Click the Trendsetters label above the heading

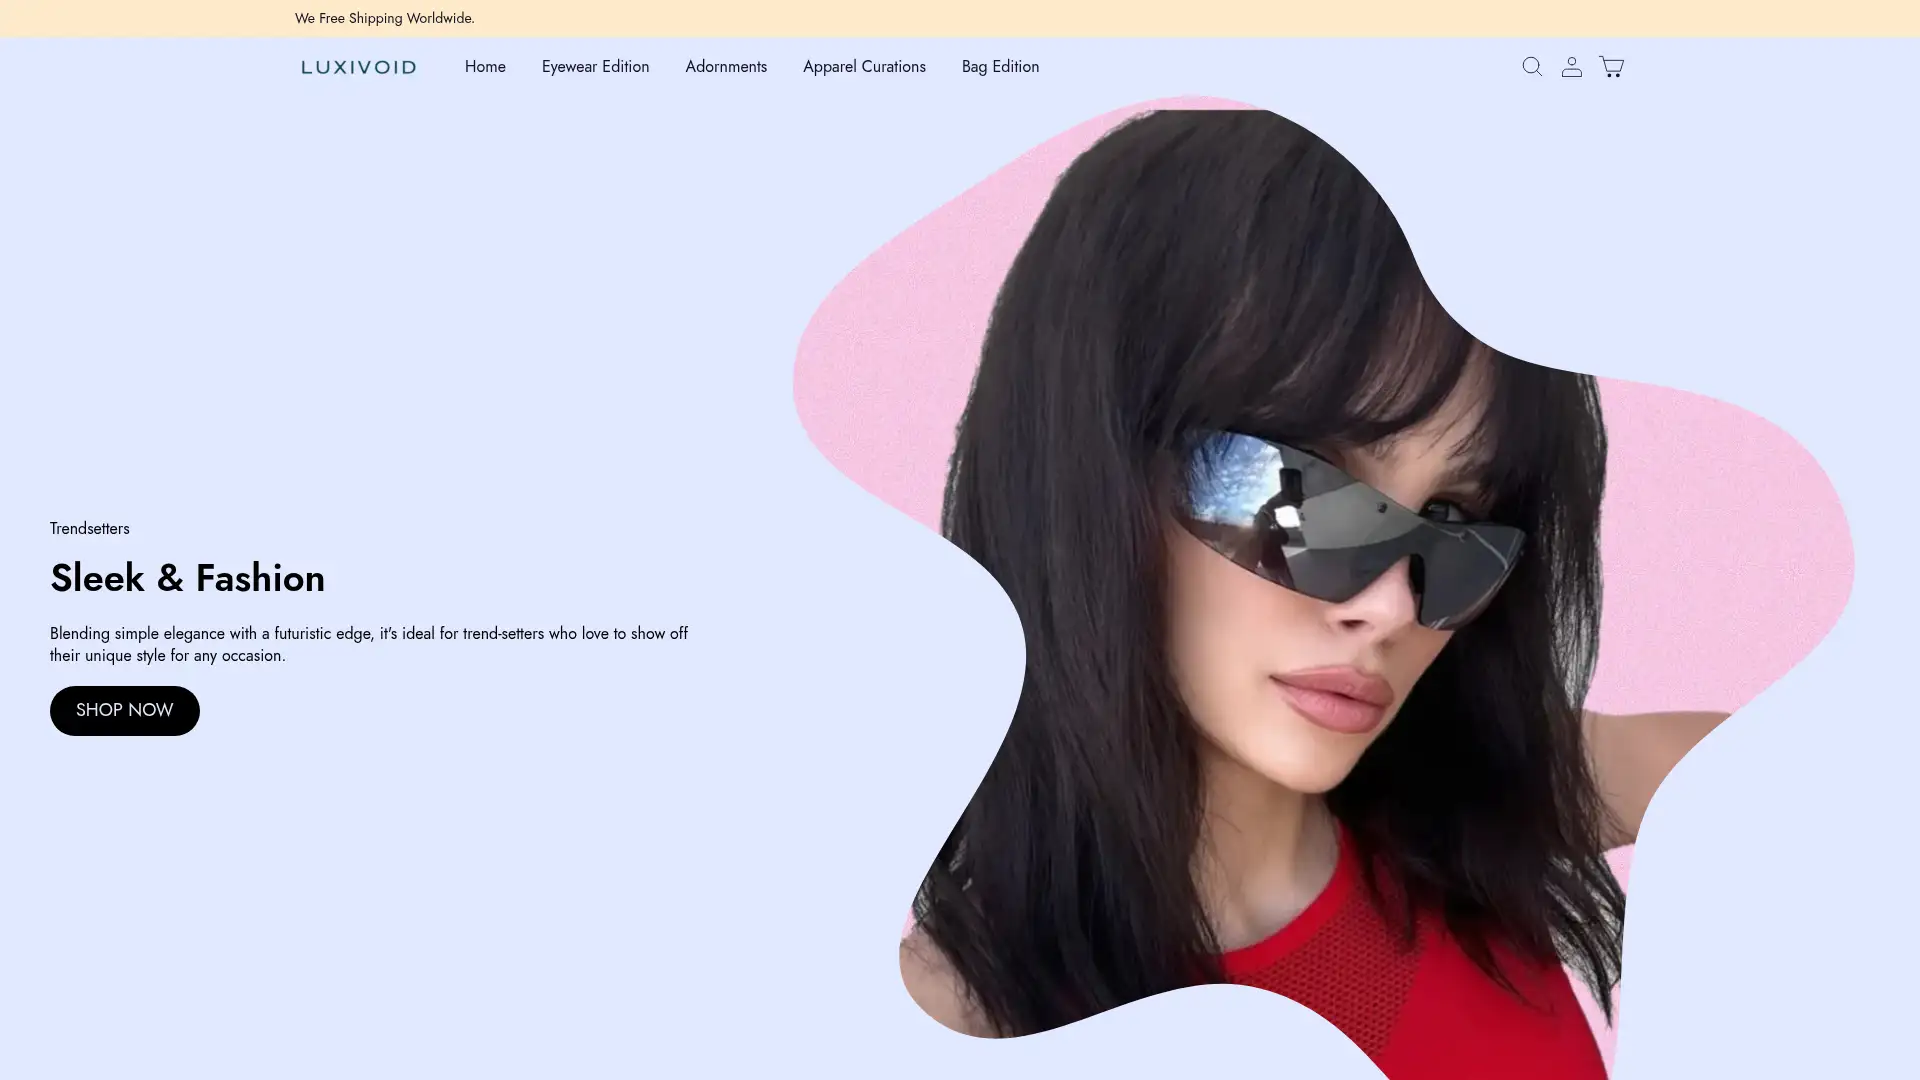click(x=89, y=528)
